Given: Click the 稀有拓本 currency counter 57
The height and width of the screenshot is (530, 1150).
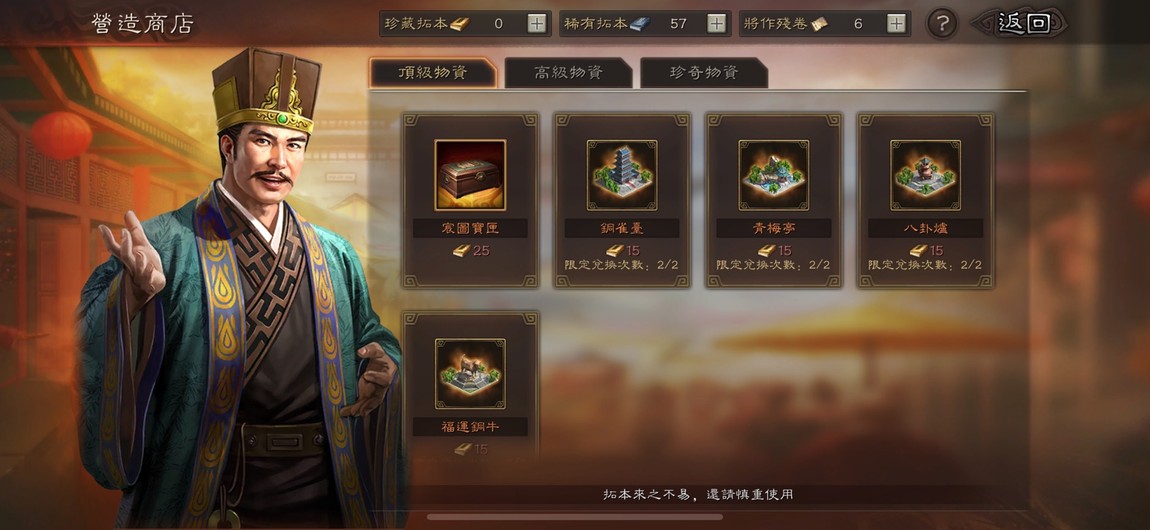Looking at the screenshot, I should (678, 23).
